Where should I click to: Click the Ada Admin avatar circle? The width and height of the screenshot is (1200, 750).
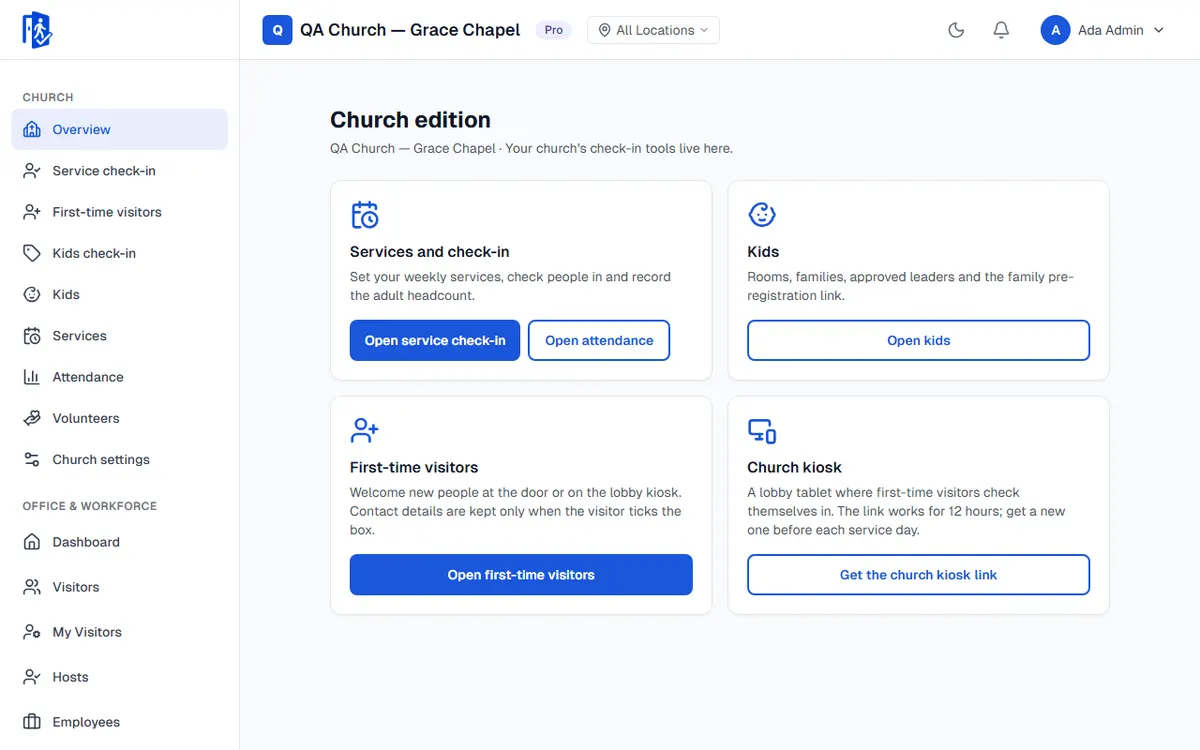click(x=1055, y=30)
